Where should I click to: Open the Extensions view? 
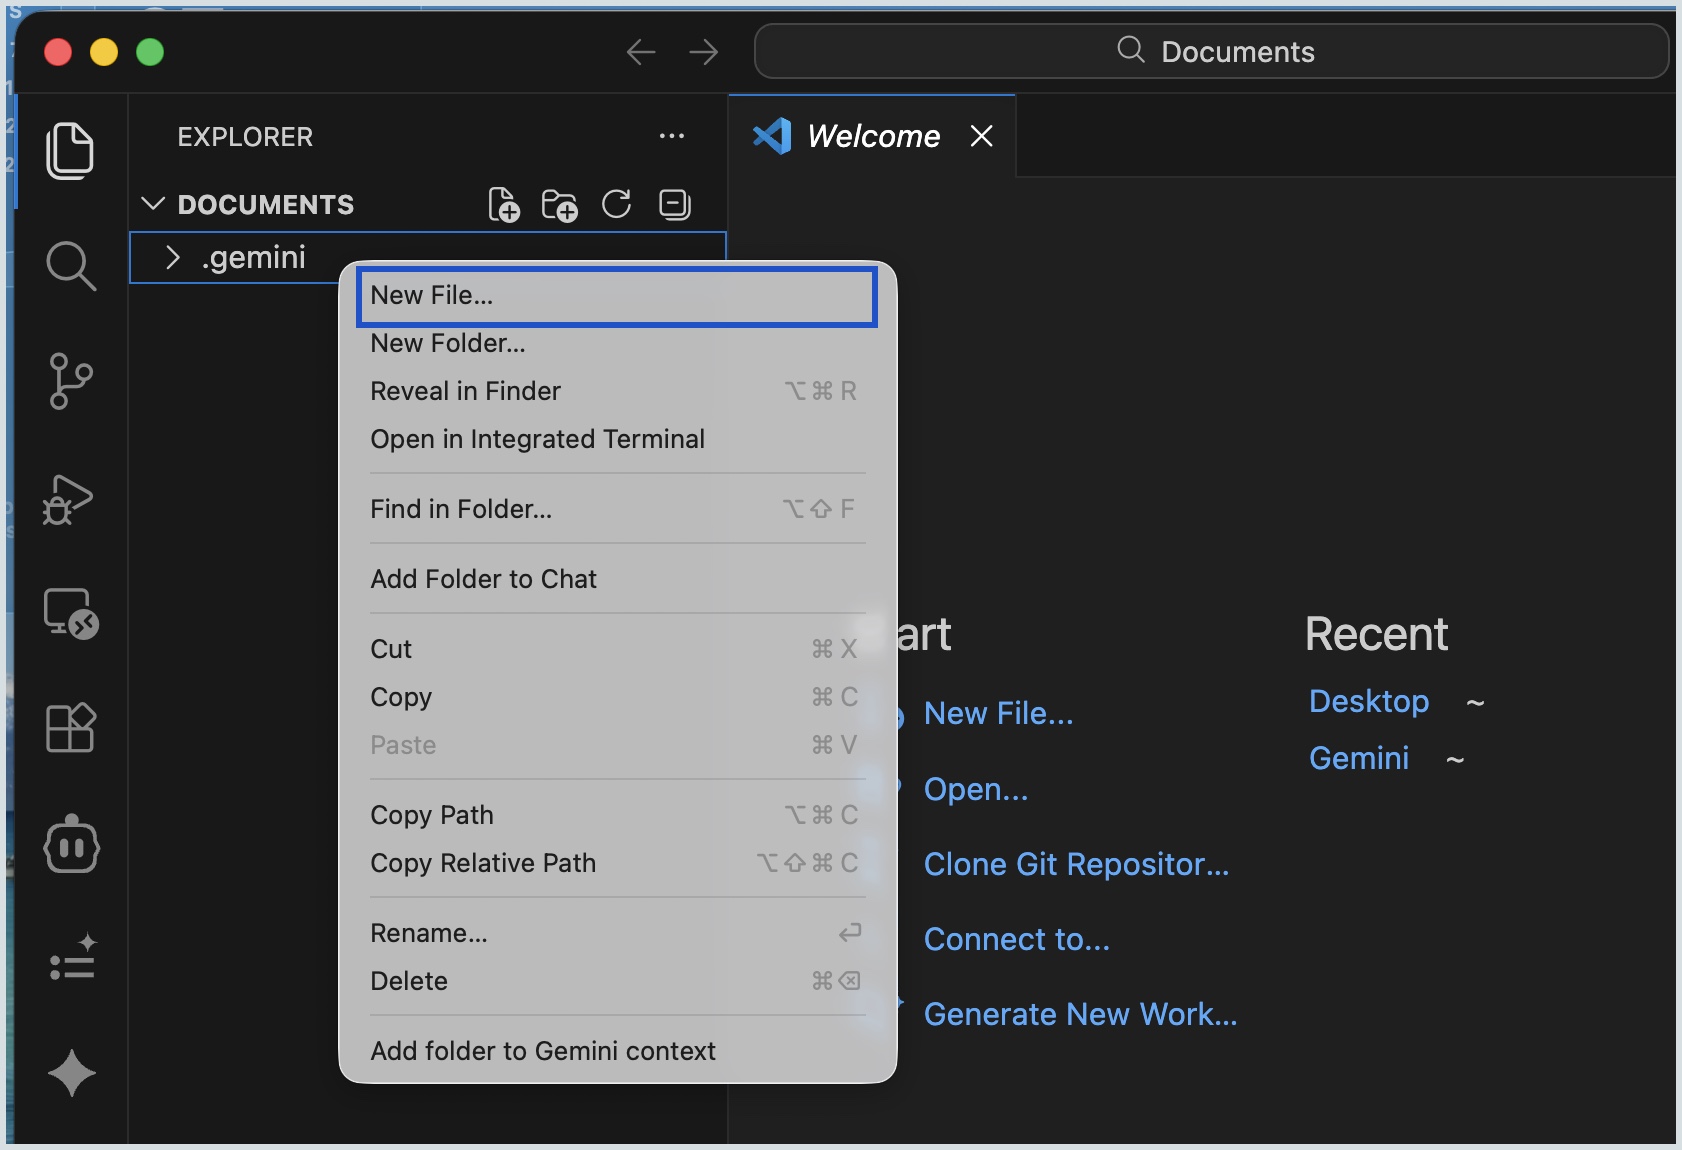coord(70,727)
